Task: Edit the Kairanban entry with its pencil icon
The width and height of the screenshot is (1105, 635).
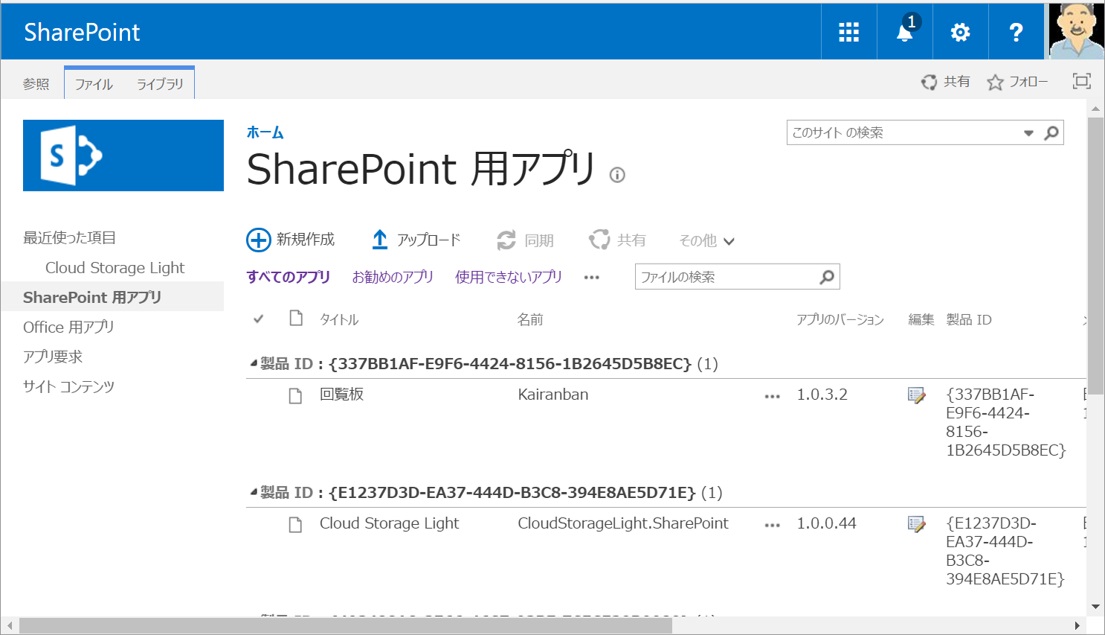Action: click(917, 395)
